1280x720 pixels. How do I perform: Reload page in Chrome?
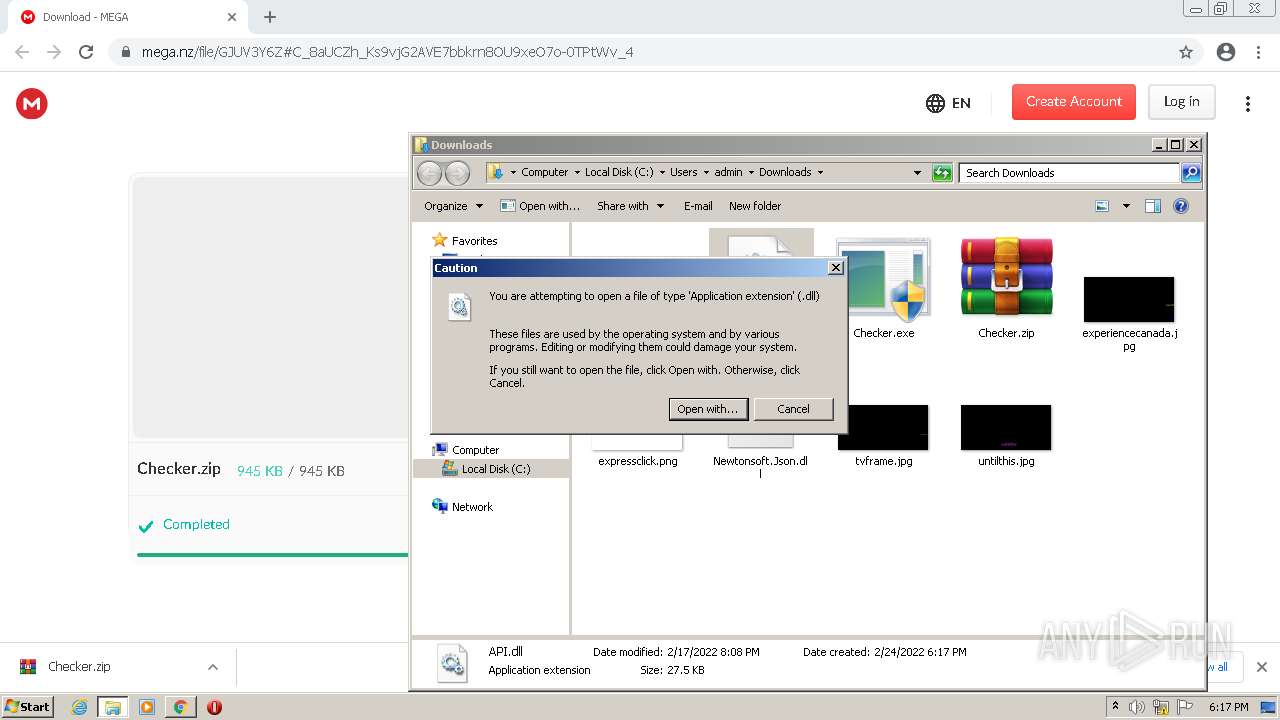pyautogui.click(x=86, y=52)
